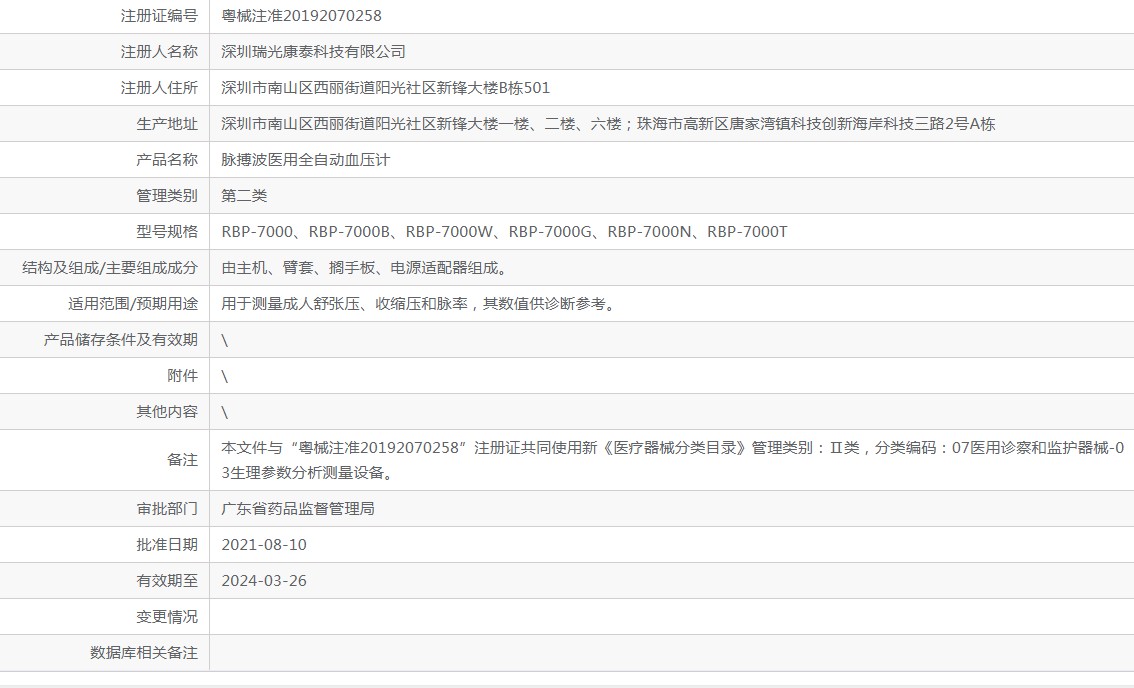This screenshot has width=1134, height=688.
Task: Select registration number 粤械注准20192070258 value
Action: click(x=301, y=15)
